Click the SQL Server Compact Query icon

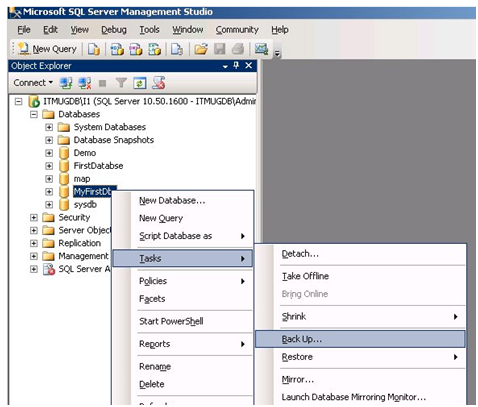tap(177, 49)
